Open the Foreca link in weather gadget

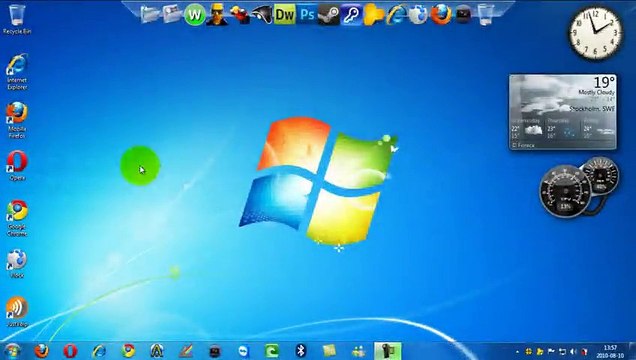pos(523,145)
